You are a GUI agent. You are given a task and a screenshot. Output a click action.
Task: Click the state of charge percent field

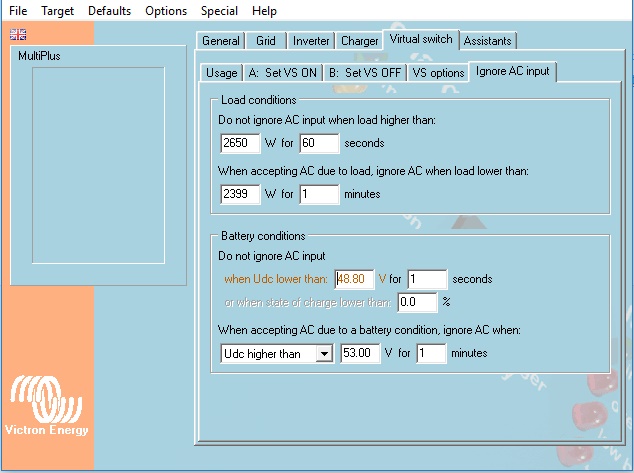point(416,302)
